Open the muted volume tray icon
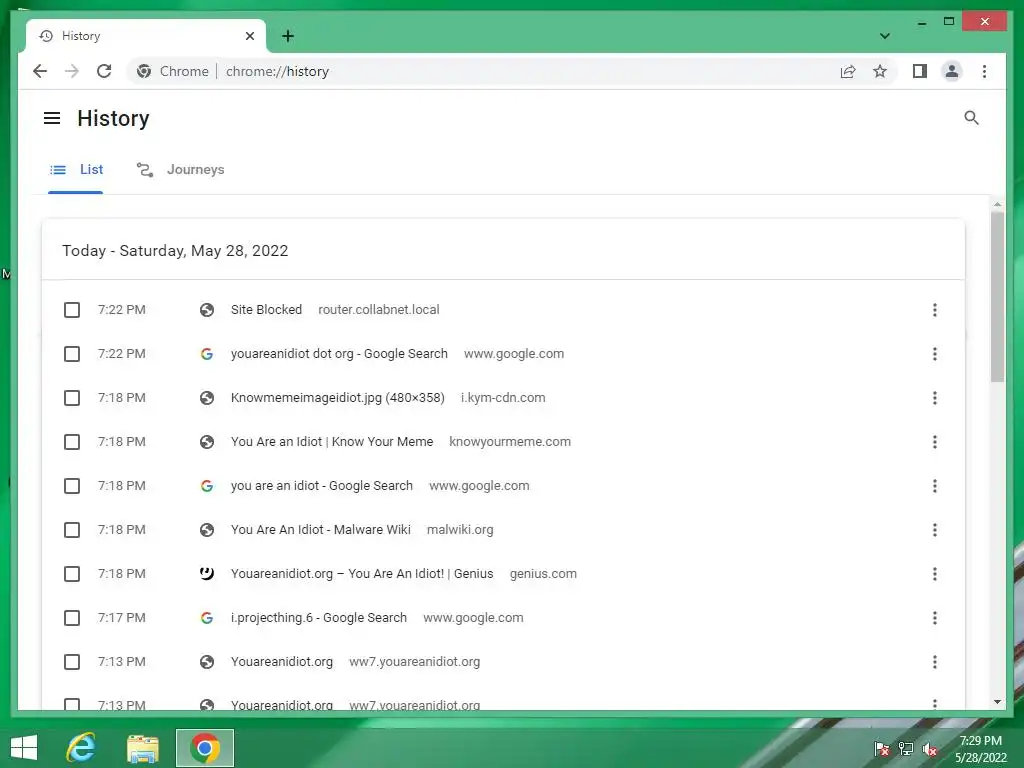The image size is (1024, 768). point(930,749)
